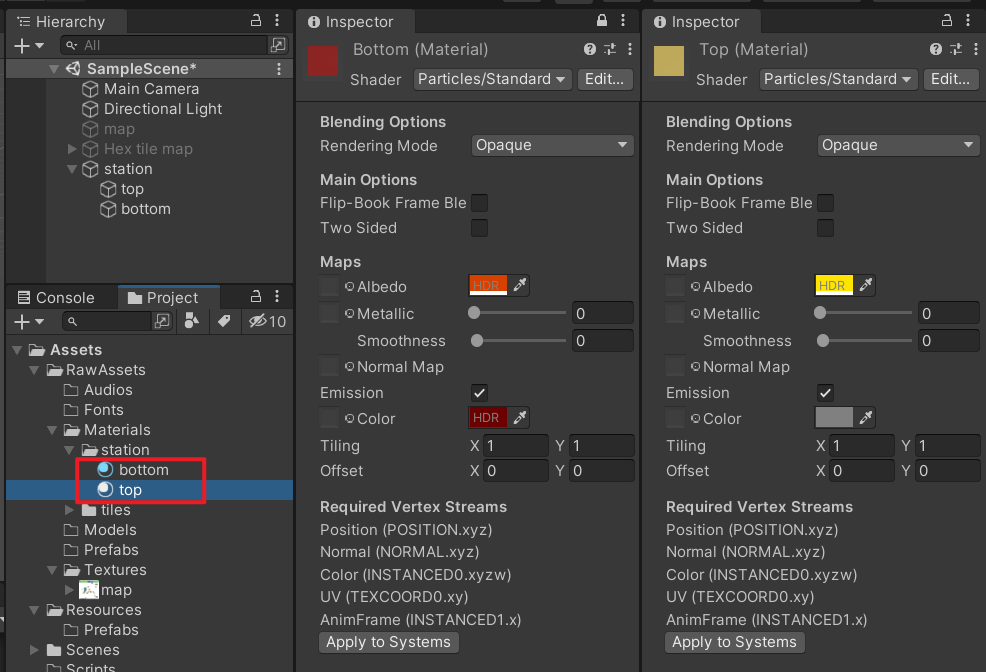Lock the Project panel
This screenshot has width=986, height=672.
256,296
